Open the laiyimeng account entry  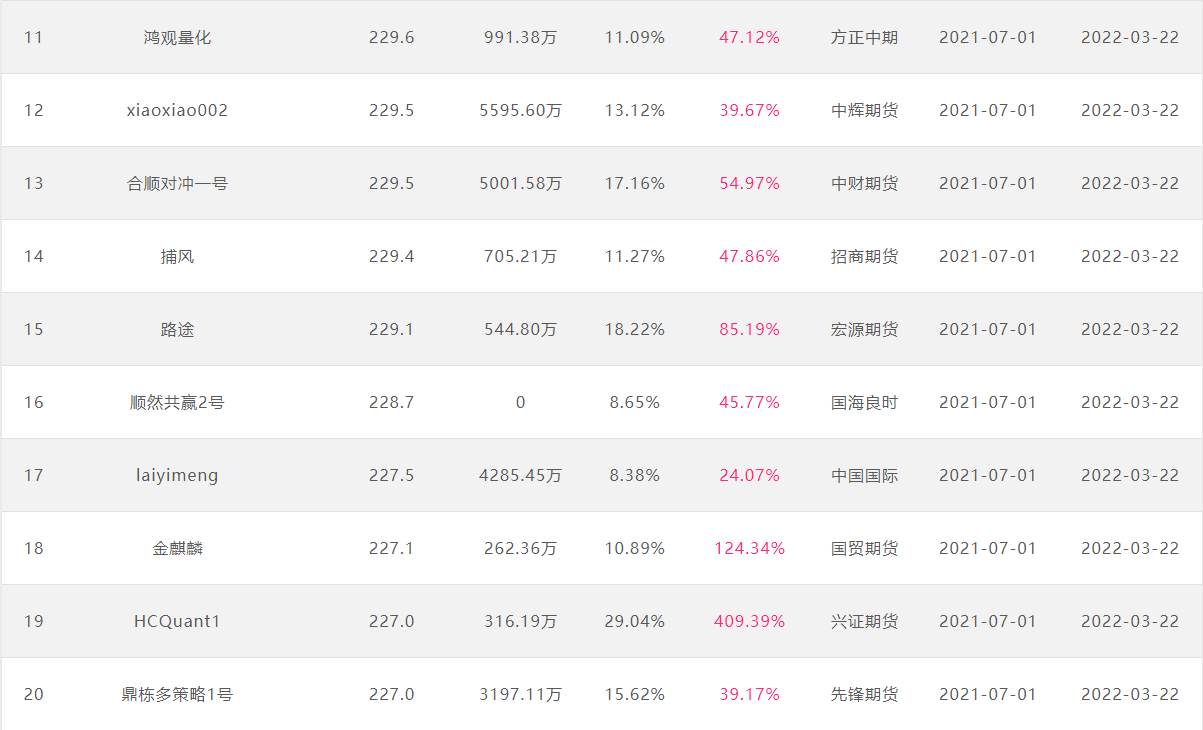pos(177,476)
